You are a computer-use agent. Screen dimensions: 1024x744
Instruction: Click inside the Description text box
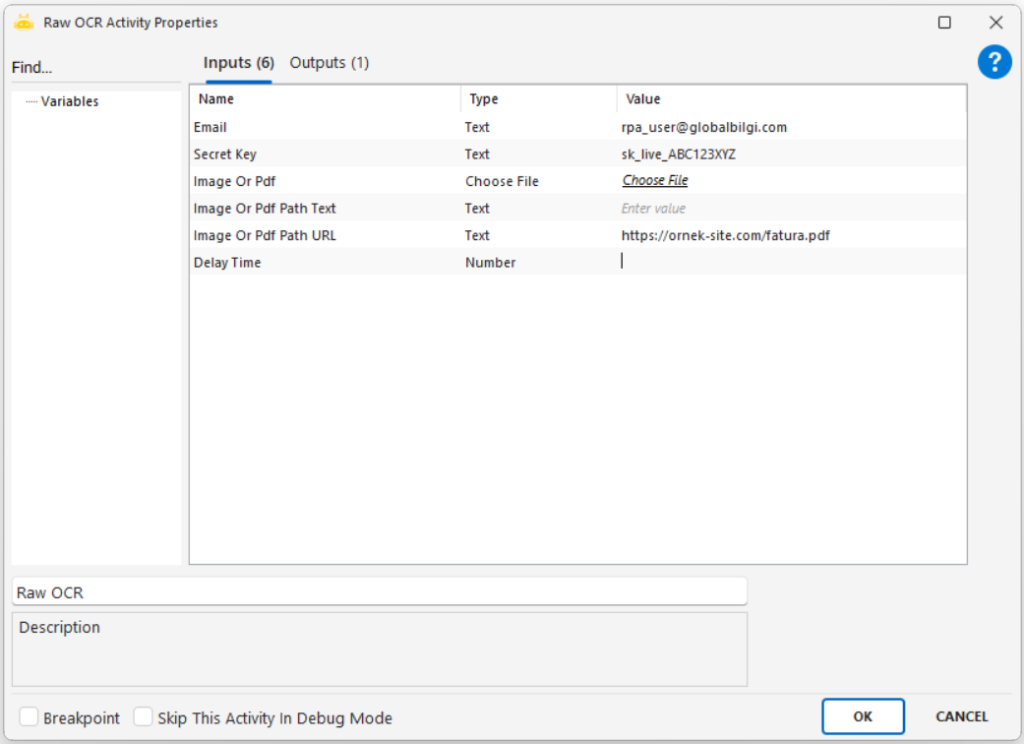point(379,650)
